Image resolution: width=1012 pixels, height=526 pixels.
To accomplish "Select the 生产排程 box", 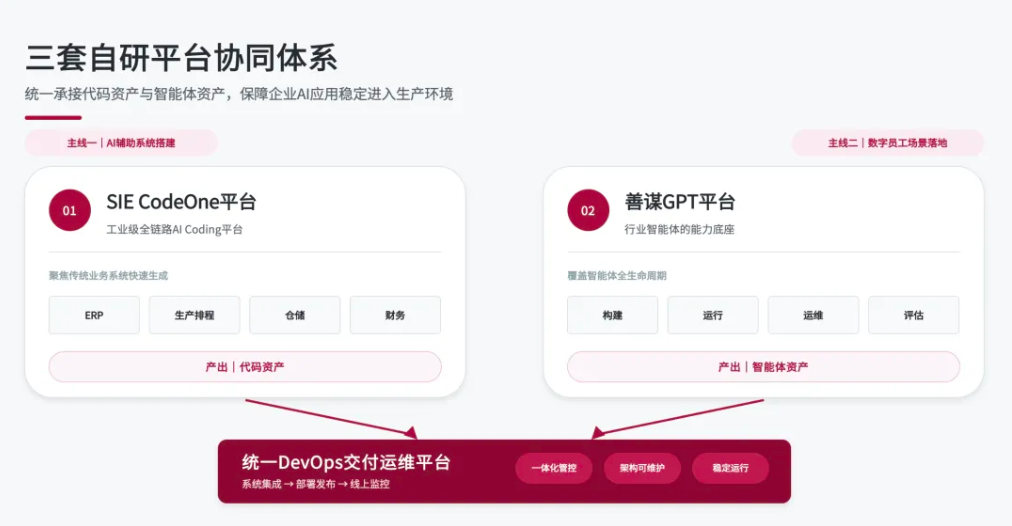I will point(194,315).
